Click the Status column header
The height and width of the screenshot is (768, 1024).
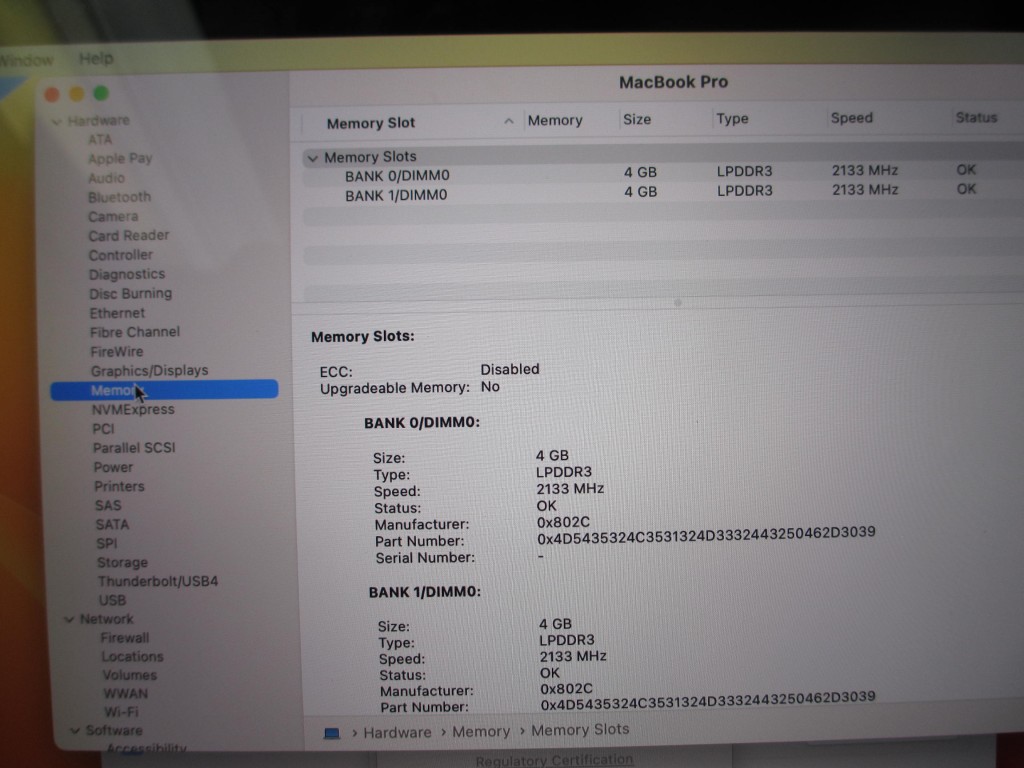976,118
